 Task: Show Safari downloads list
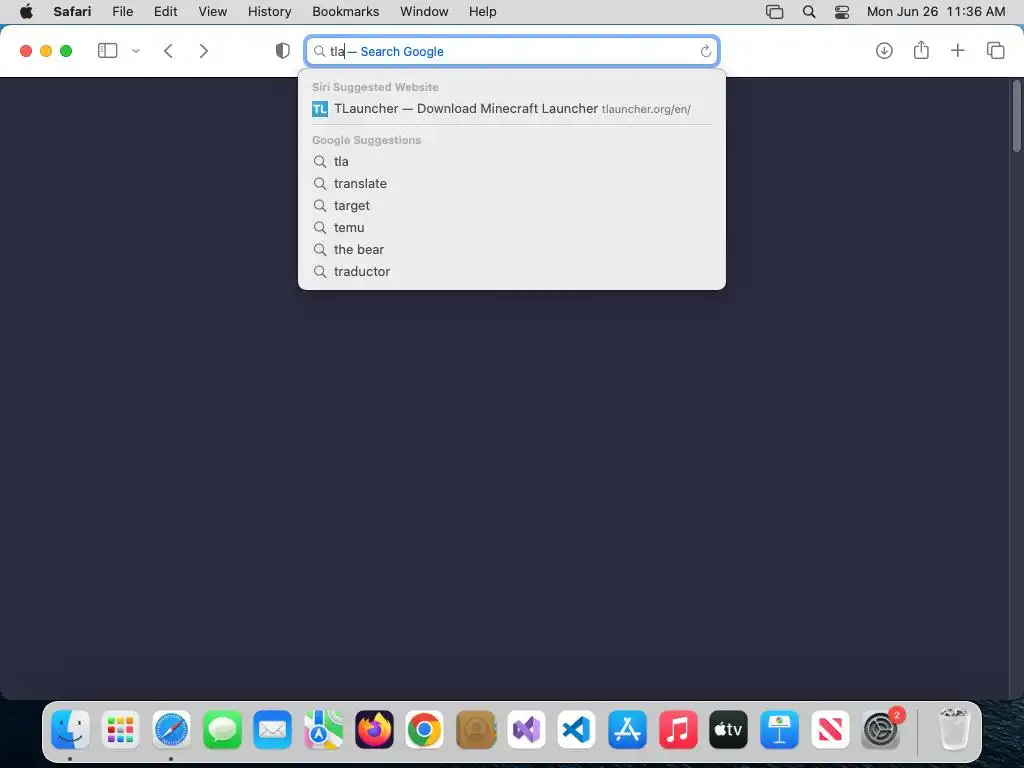point(884,50)
